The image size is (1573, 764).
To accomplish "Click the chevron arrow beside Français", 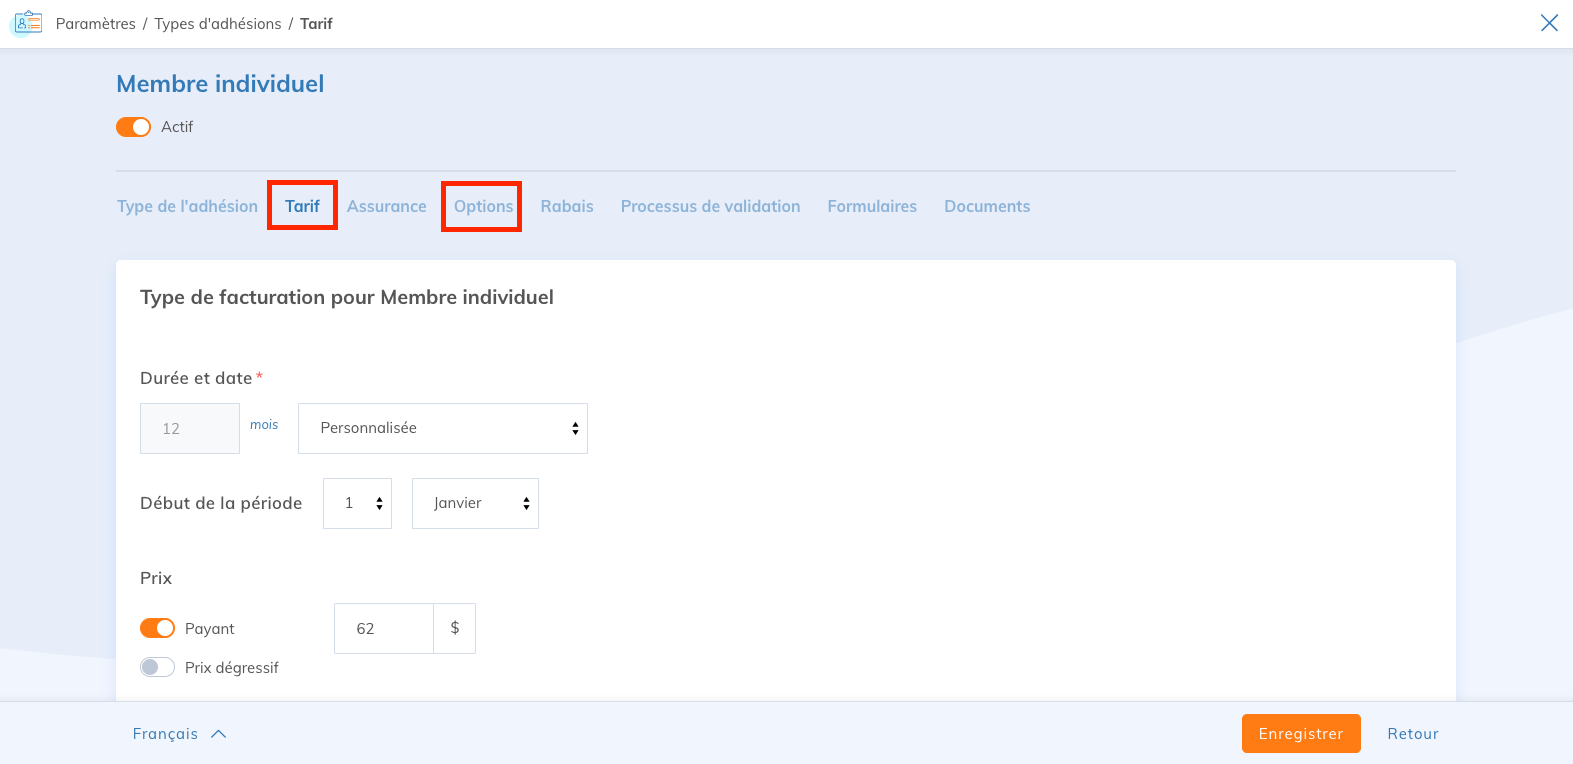I will pyautogui.click(x=219, y=734).
